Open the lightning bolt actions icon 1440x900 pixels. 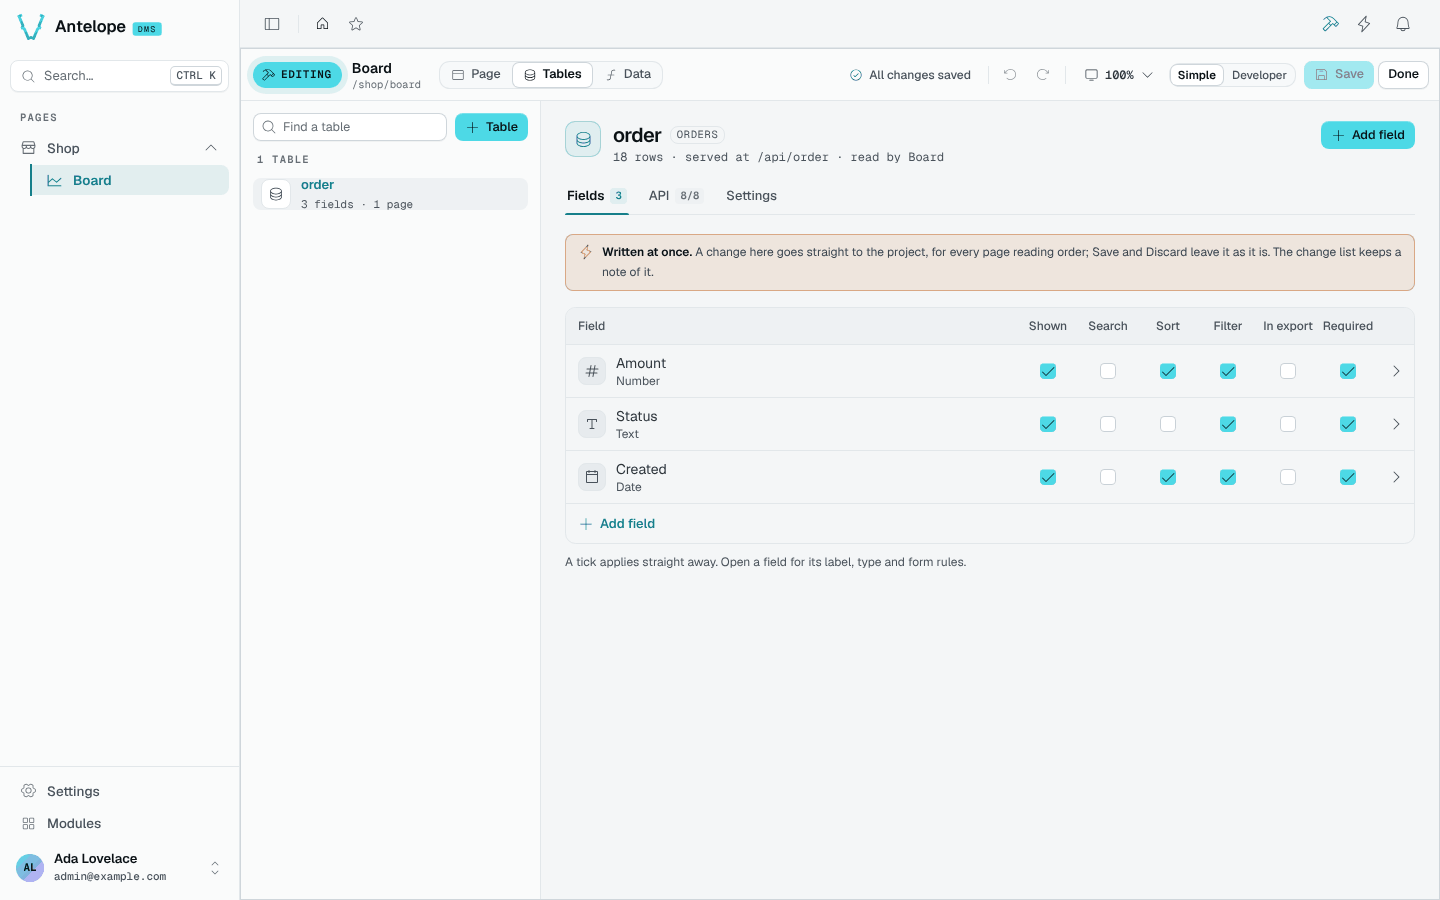click(1364, 24)
